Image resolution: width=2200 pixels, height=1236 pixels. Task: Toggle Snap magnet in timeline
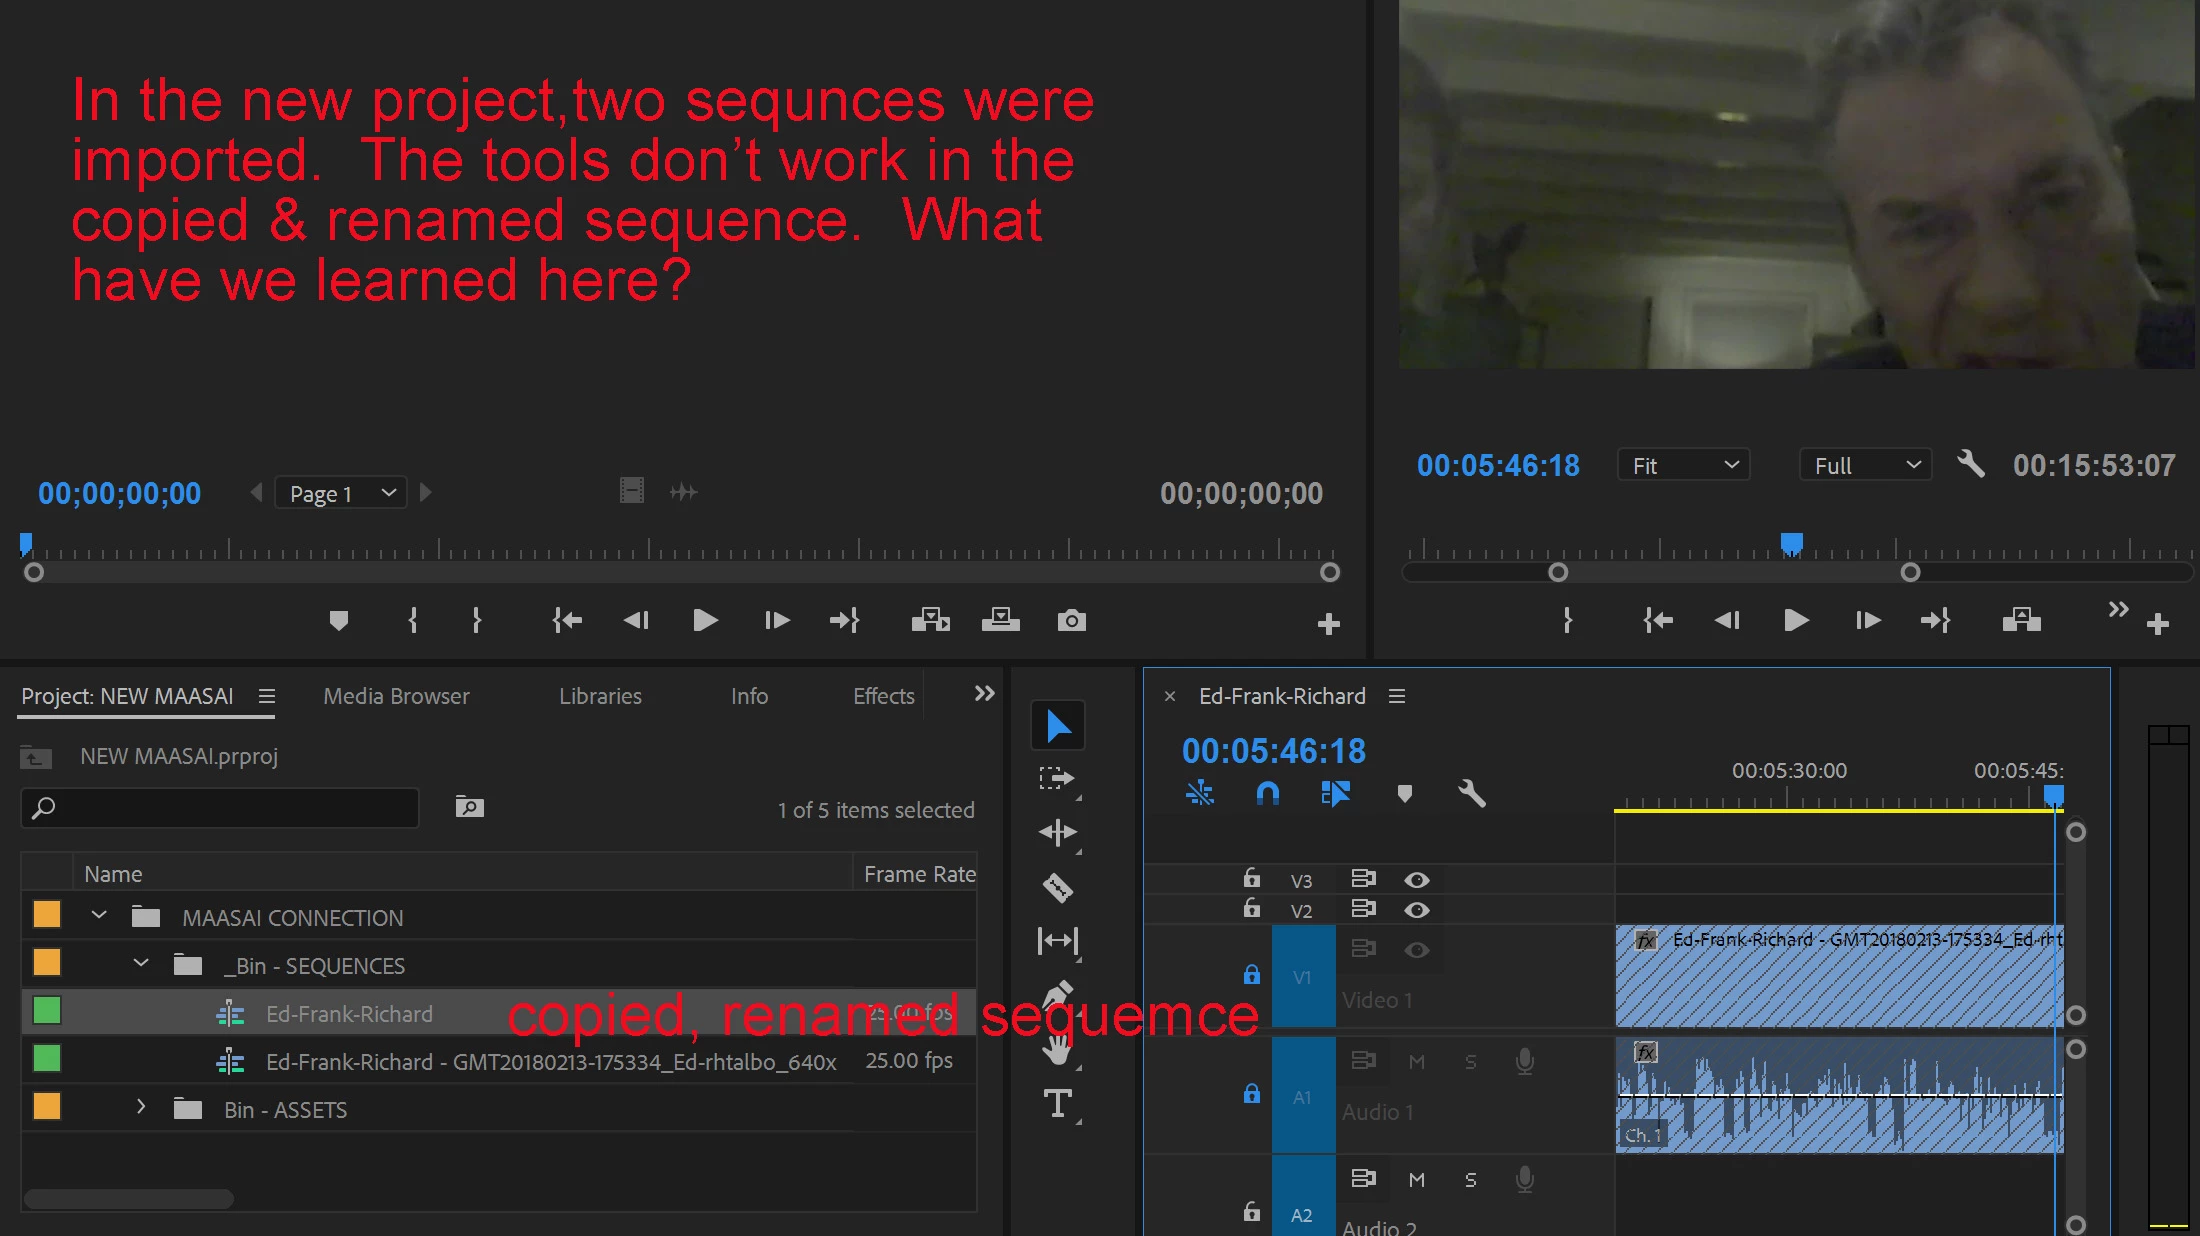[1267, 794]
